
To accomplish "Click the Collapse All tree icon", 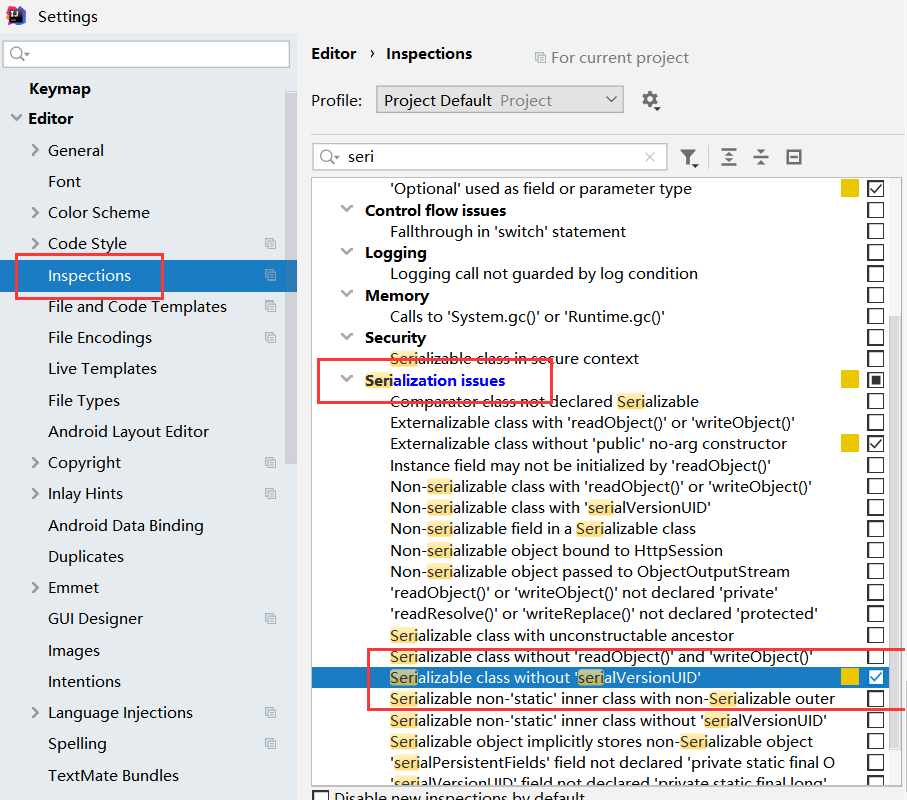I will (761, 157).
